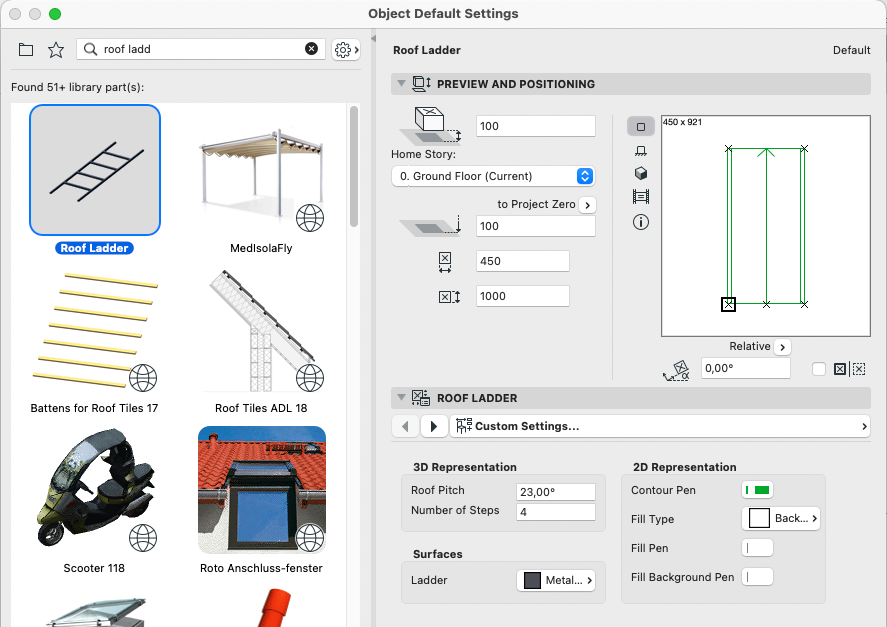Image resolution: width=887 pixels, height=627 pixels.
Task: Click in the roof ladd search field
Action: (x=201, y=49)
